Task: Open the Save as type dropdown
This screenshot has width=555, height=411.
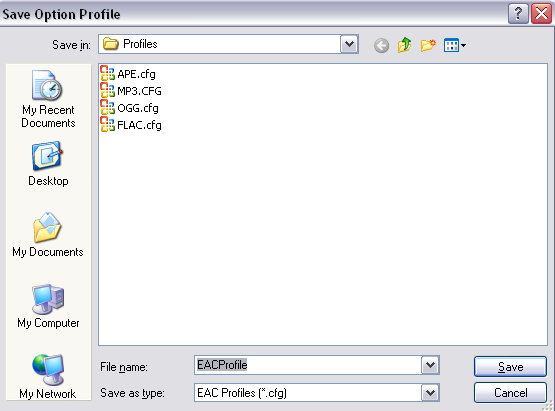Action: tap(430, 393)
